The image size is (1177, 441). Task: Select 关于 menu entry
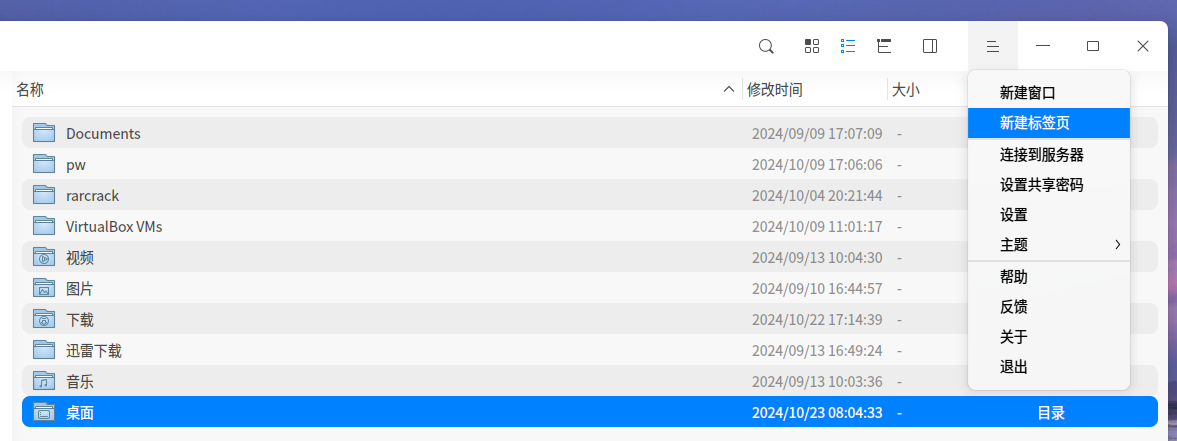tap(1049, 338)
